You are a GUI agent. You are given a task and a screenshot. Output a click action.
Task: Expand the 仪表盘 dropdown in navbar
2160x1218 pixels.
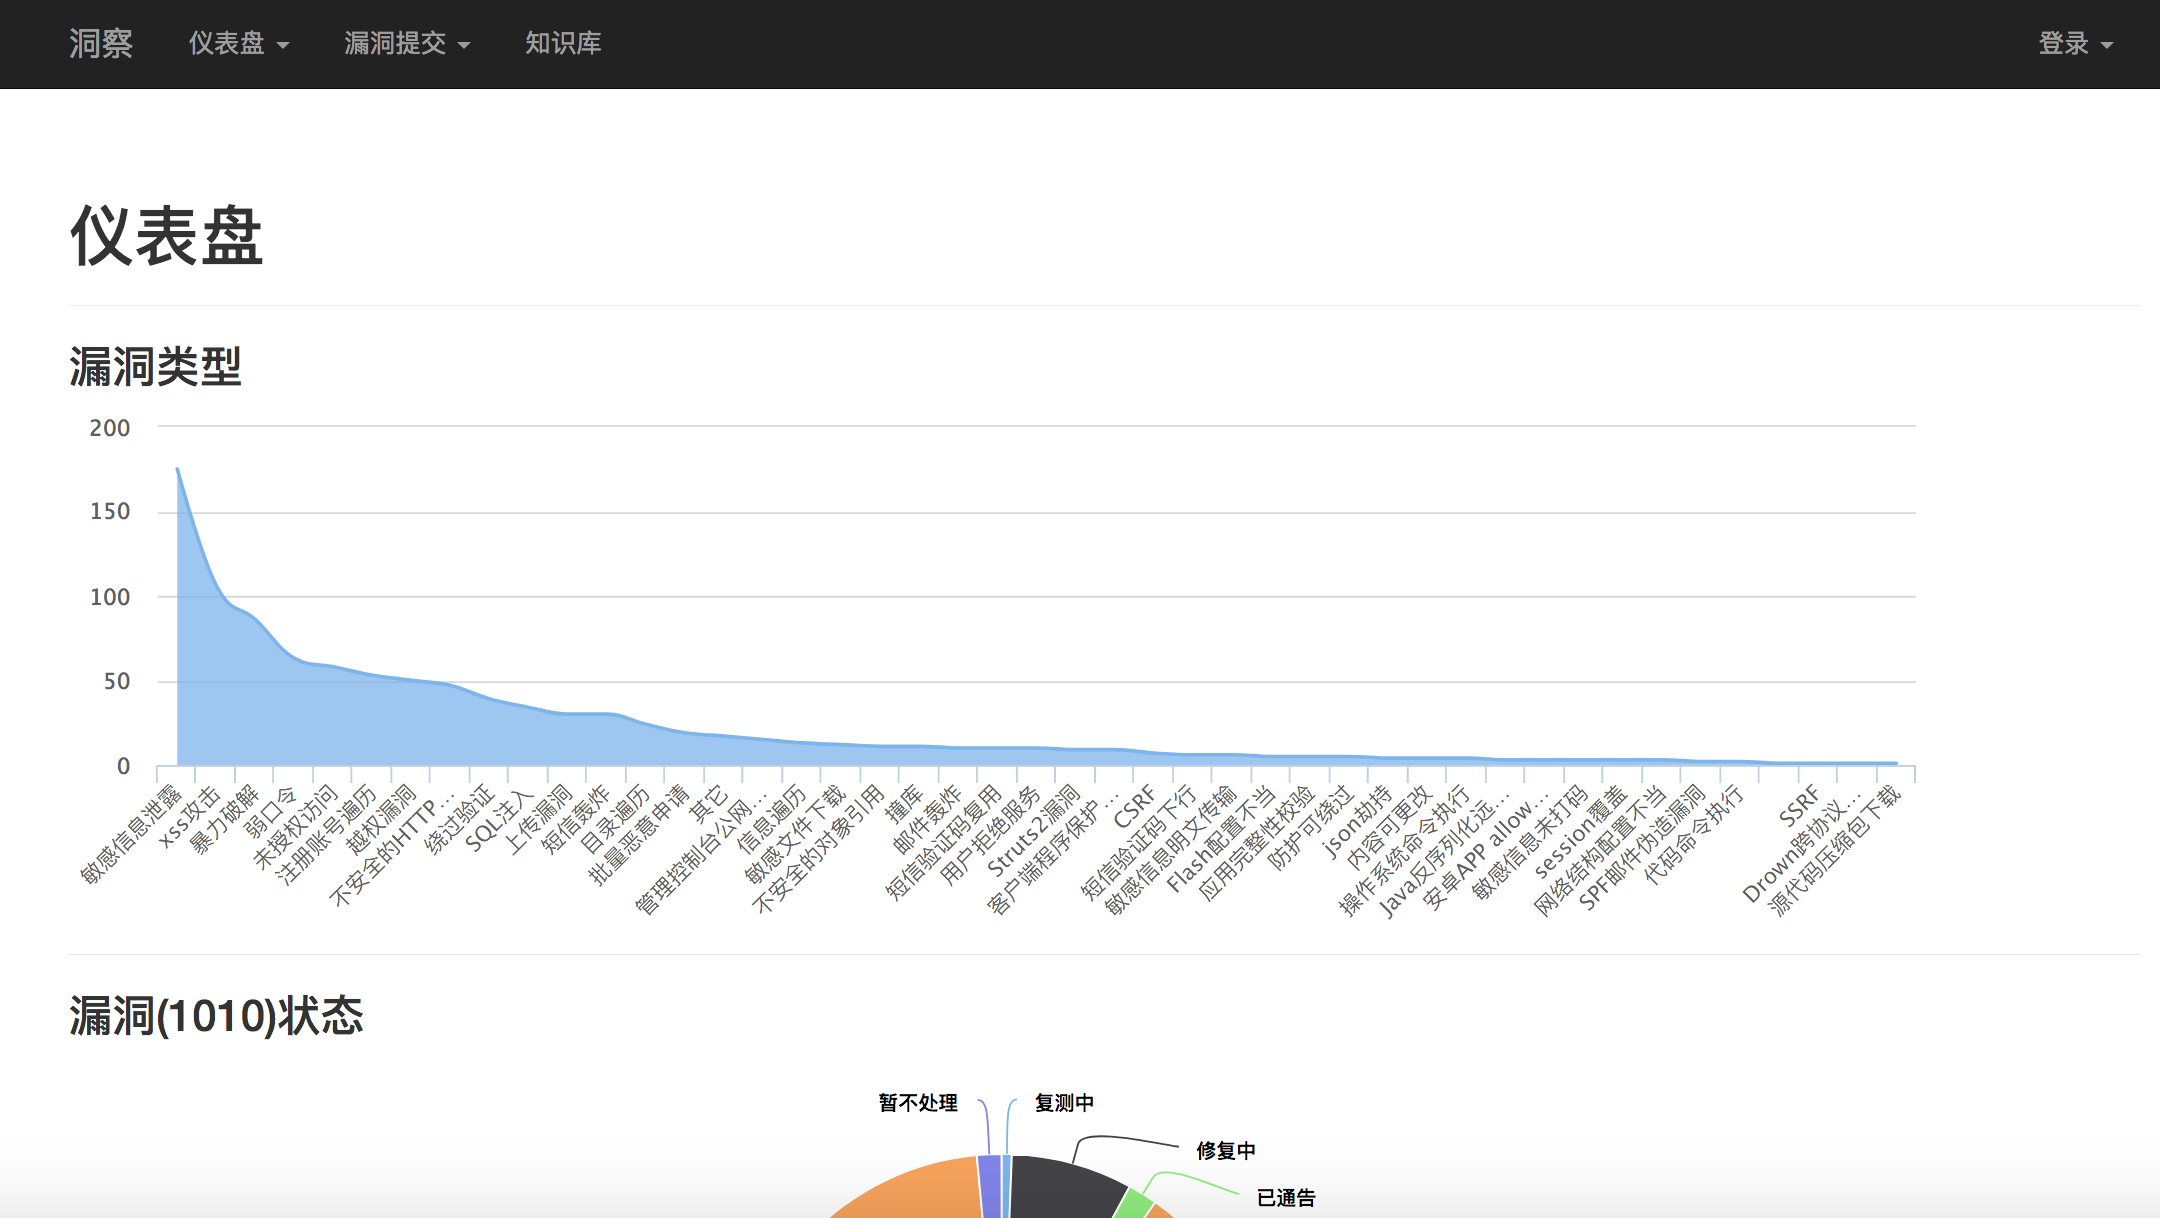tap(238, 44)
